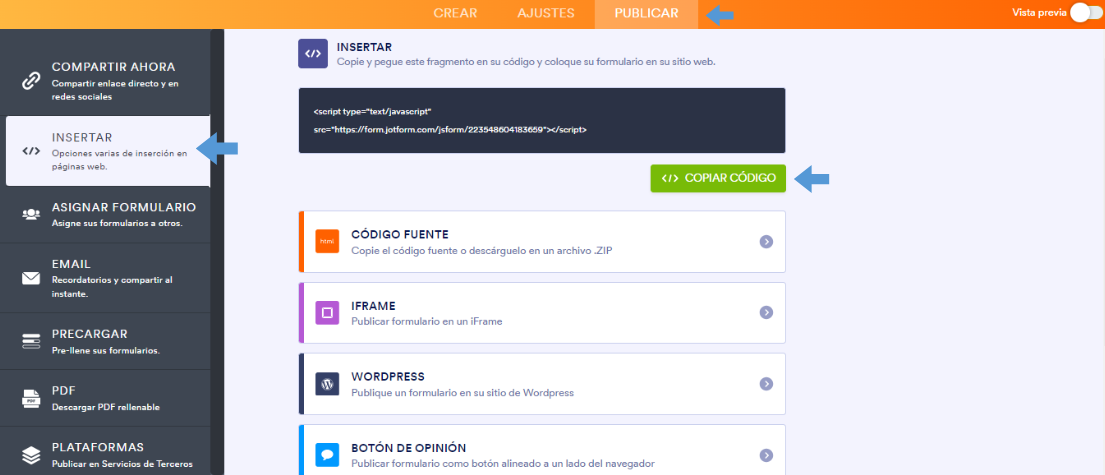Click the people icon for Asignar Formulario
This screenshot has width=1105, height=475.
[31, 214]
